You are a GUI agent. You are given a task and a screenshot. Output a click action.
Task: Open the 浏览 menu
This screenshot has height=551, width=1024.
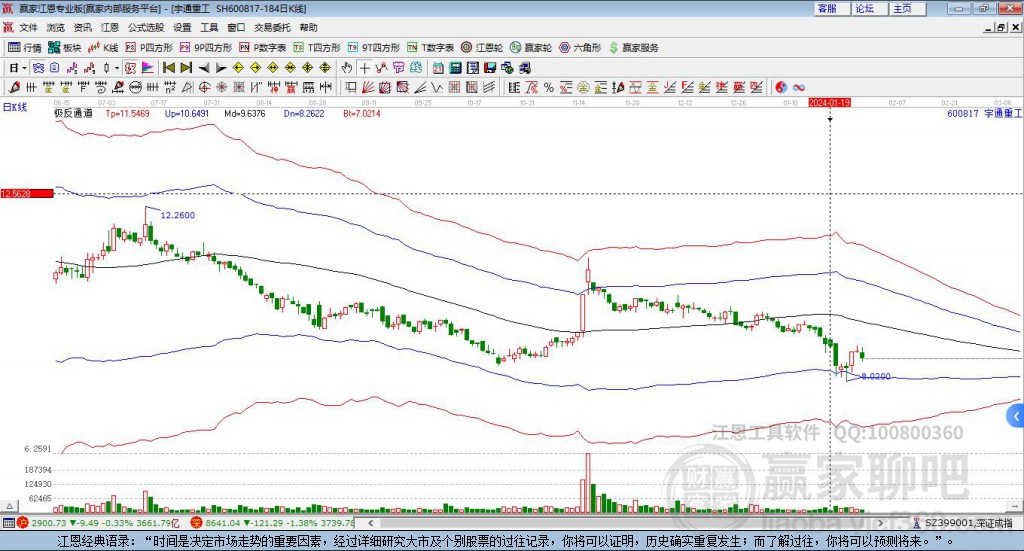point(56,27)
